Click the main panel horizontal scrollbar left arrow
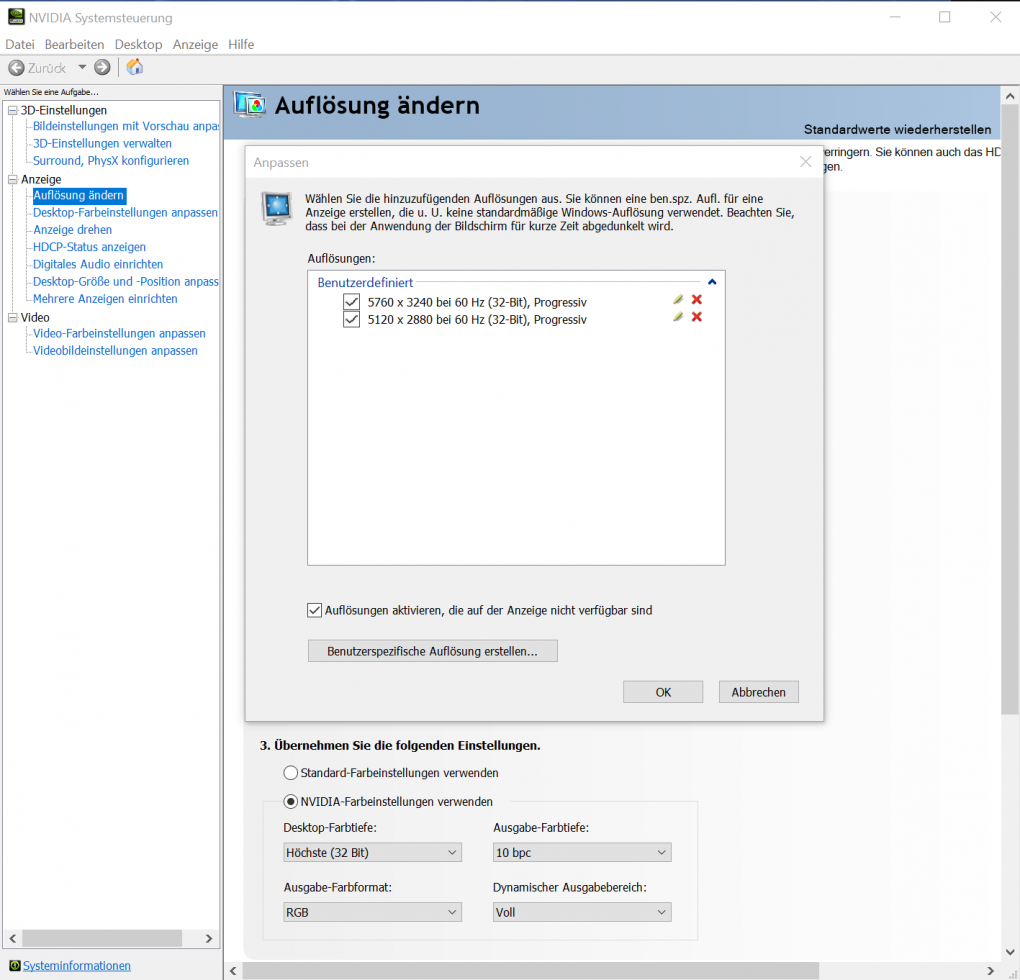The image size is (1020, 980). pyautogui.click(x=234, y=971)
